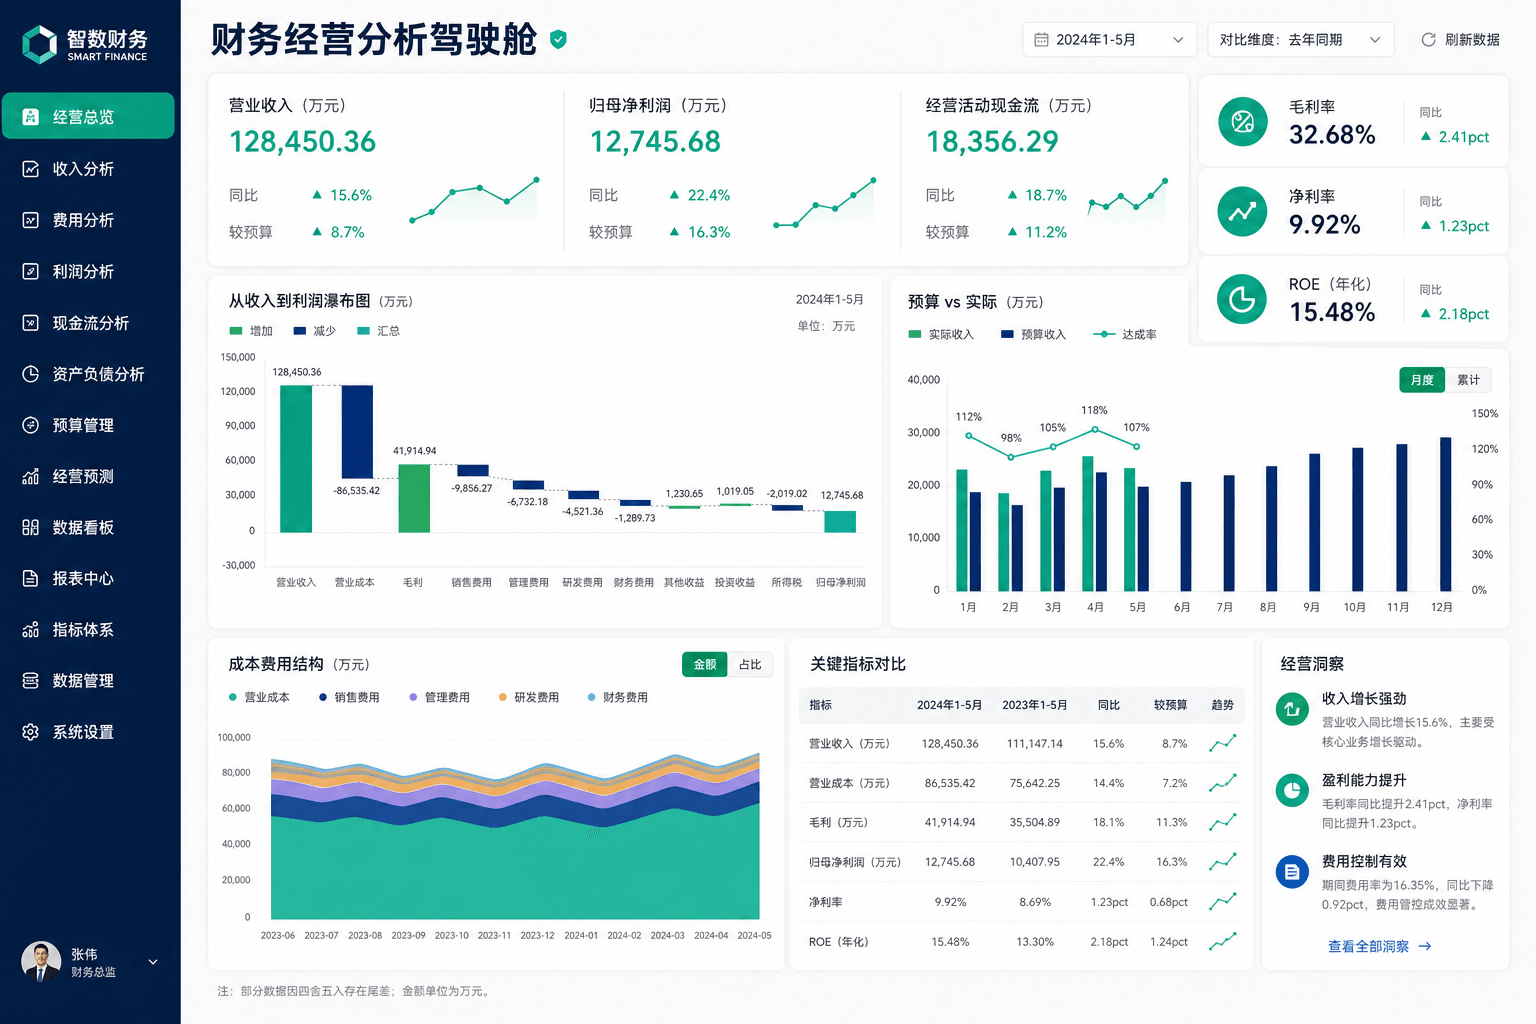Image resolution: width=1536 pixels, height=1024 pixels.
Task: Click the trend sparkline in the 净利率 row
Action: 1223,902
